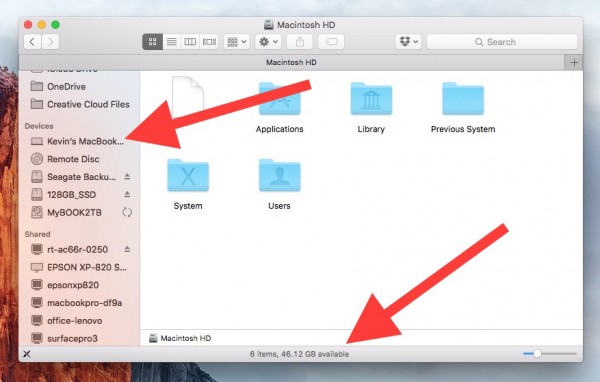
Task: Click the Devices section header
Action: [x=39, y=126]
